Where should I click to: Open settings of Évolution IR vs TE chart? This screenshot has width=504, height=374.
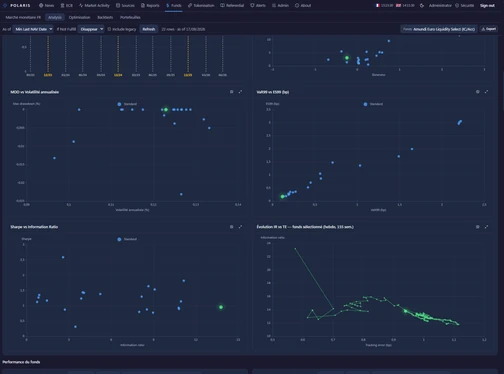tap(478, 227)
